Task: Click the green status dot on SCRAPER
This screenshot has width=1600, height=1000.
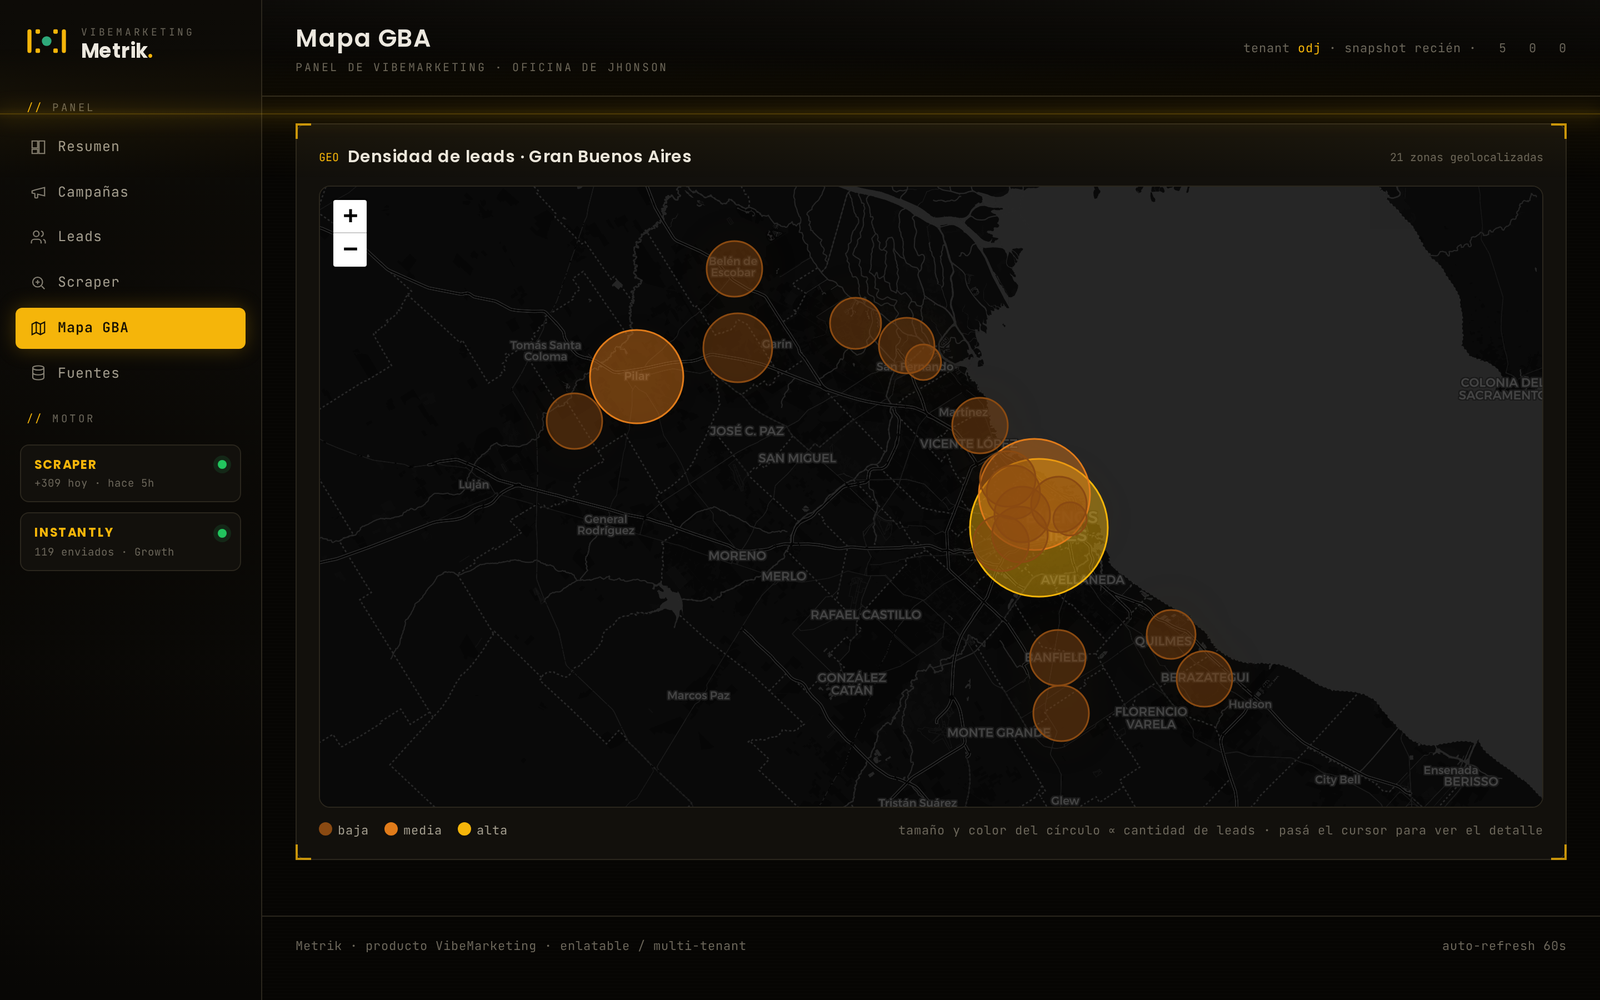Action: [x=222, y=464]
